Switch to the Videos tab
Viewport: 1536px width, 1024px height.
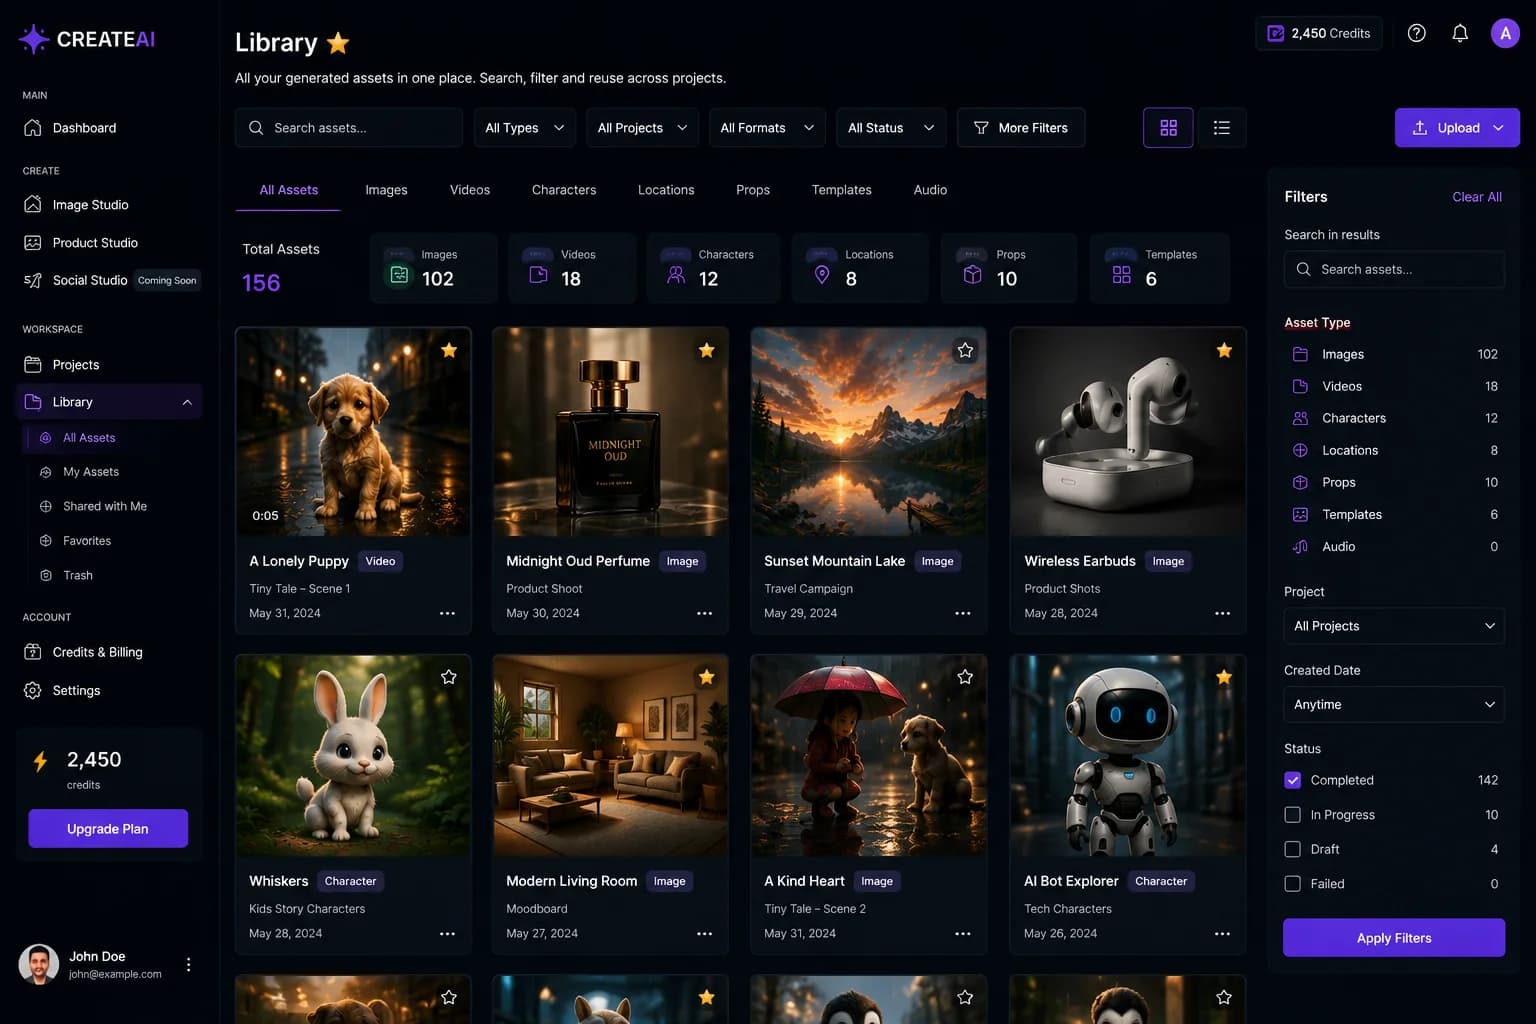point(470,190)
